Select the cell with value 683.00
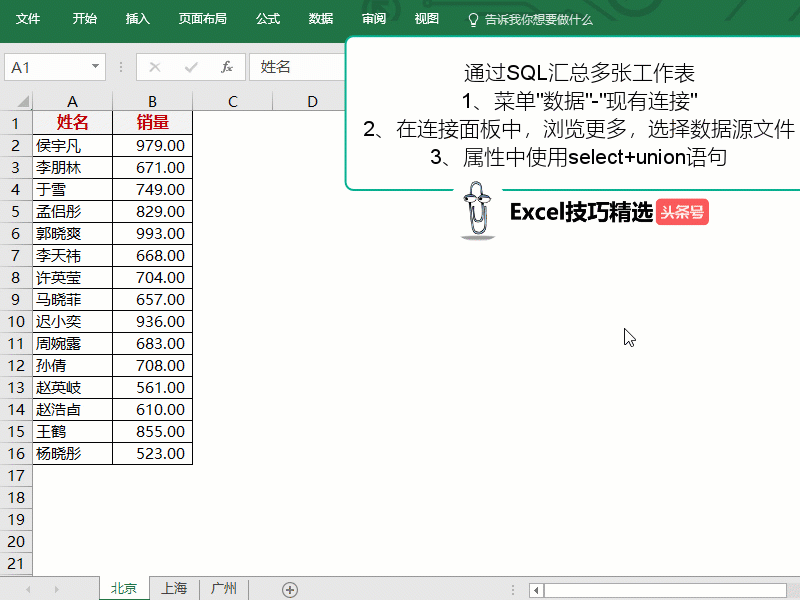 coord(153,343)
